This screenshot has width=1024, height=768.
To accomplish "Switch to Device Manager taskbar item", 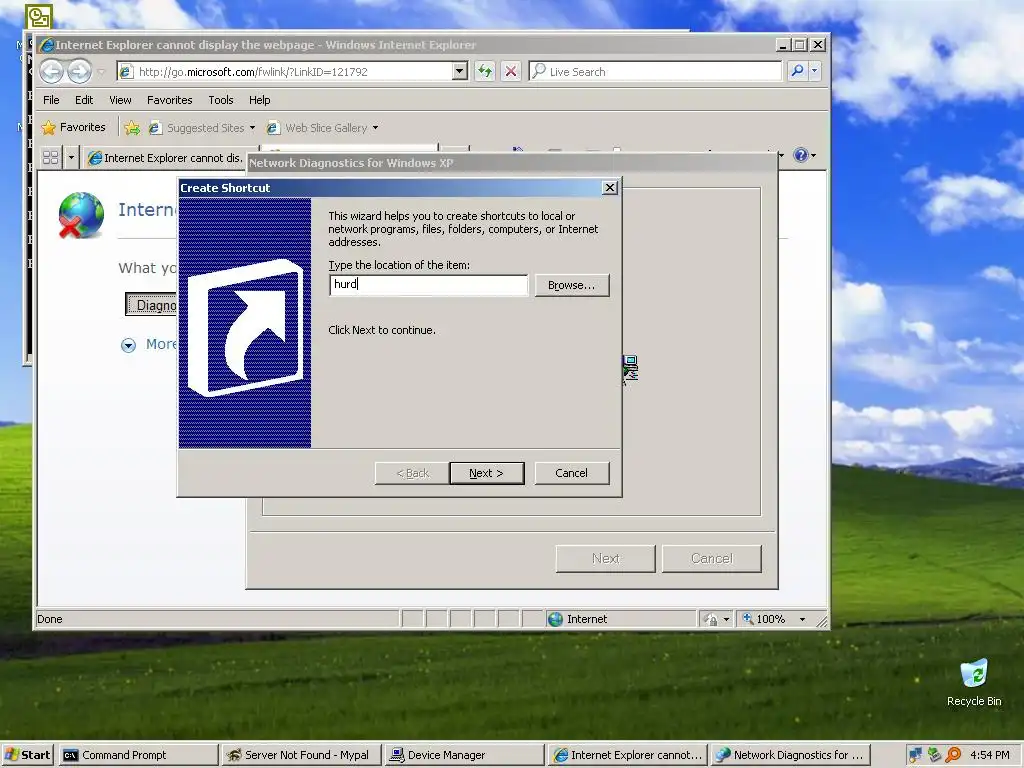I will coord(463,755).
